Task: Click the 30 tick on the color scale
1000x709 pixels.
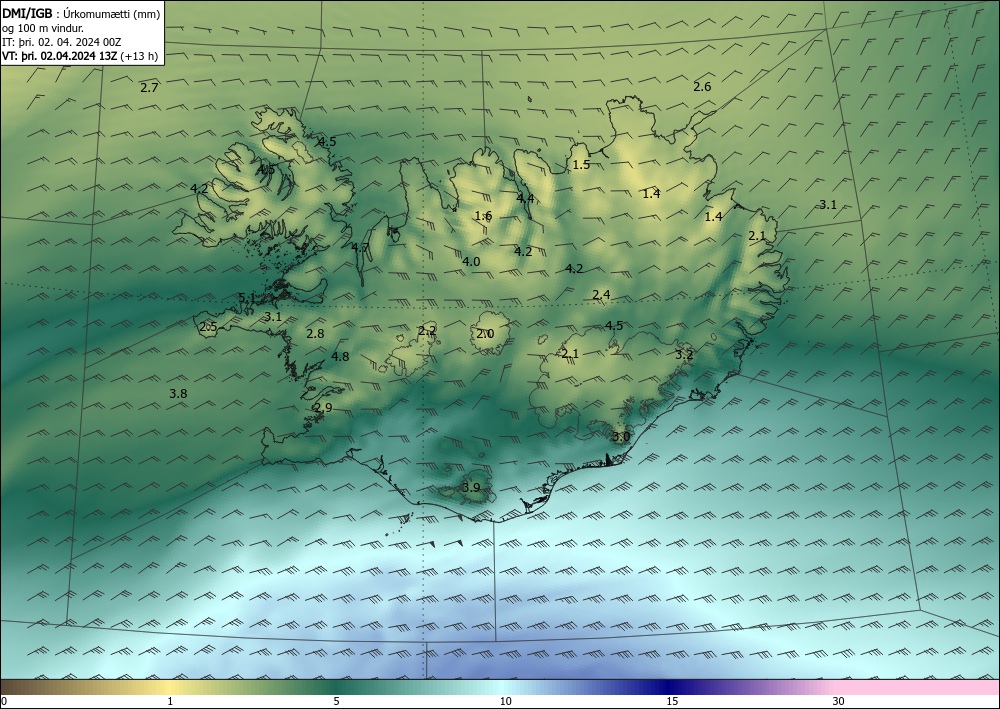Action: point(839,701)
